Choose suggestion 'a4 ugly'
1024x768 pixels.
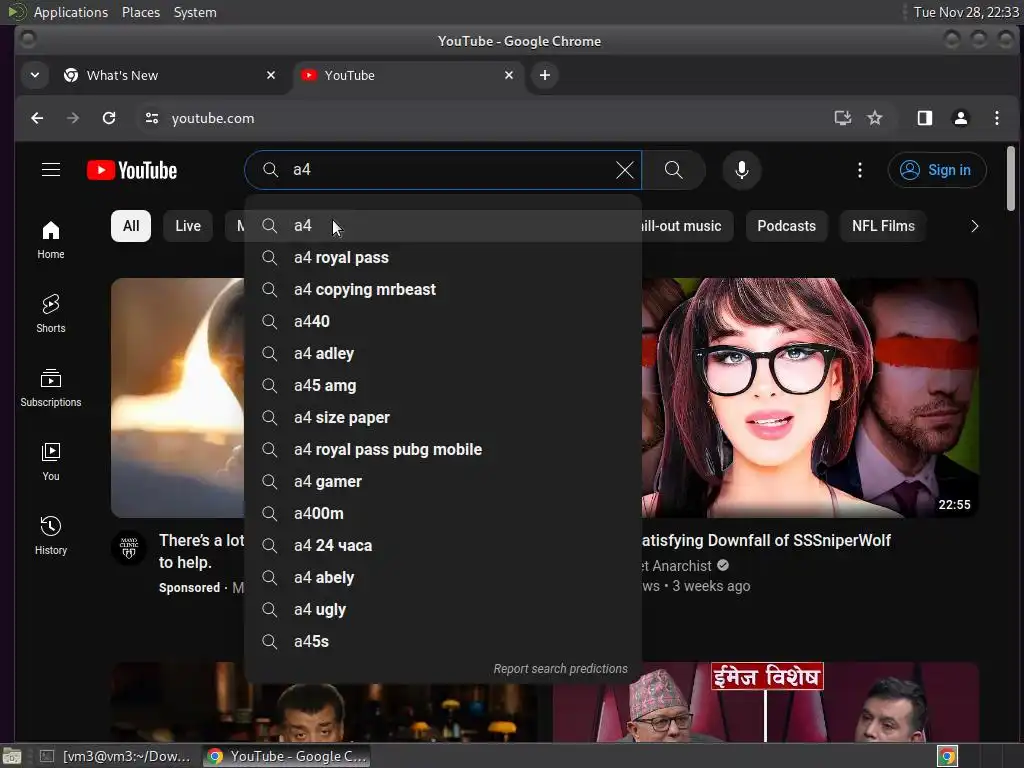click(x=443, y=610)
